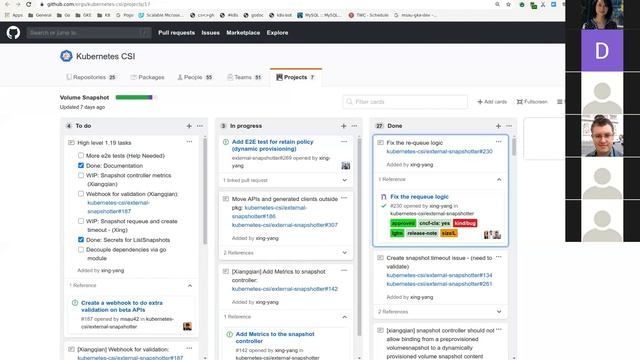The width and height of the screenshot is (640, 360).
Task: Open Done column options menu
Action: click(x=509, y=126)
